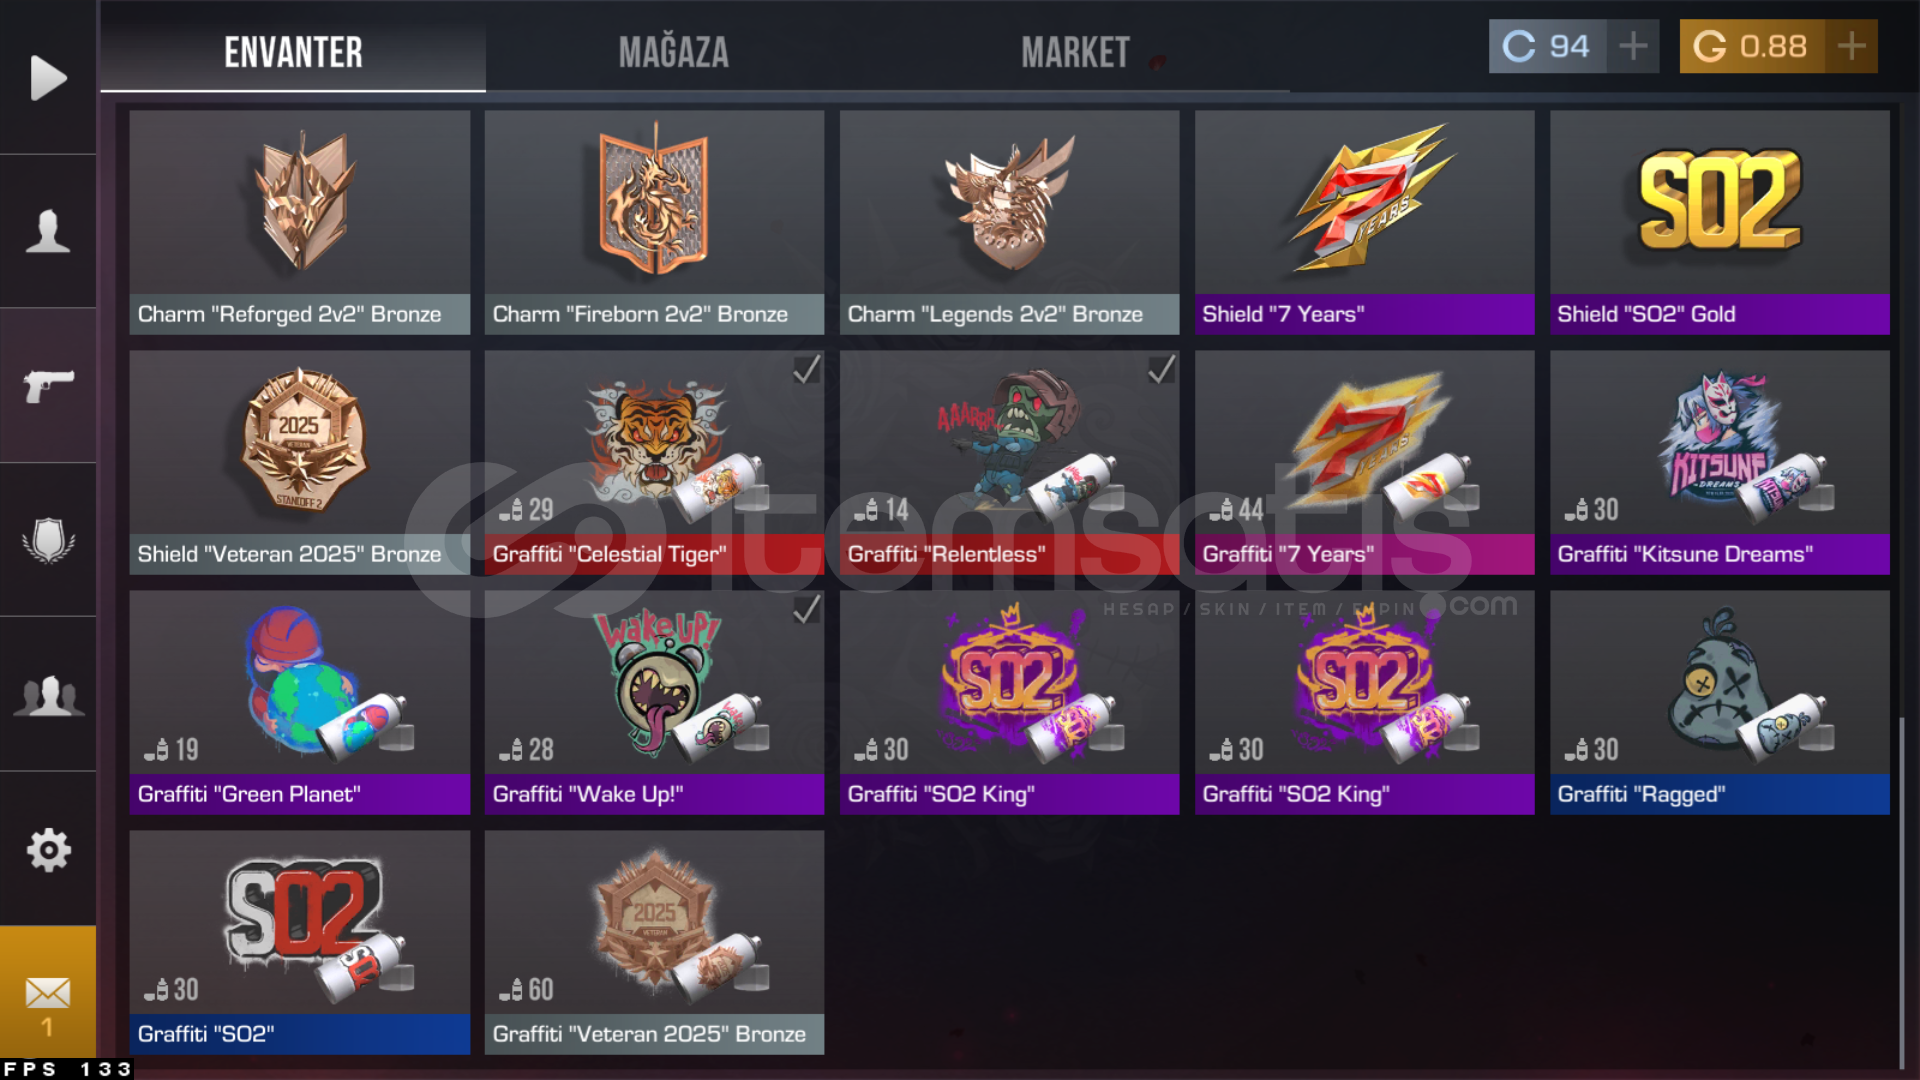This screenshot has width=1920, height=1080.
Task: Add gold currency with plus button
Action: [1851, 46]
